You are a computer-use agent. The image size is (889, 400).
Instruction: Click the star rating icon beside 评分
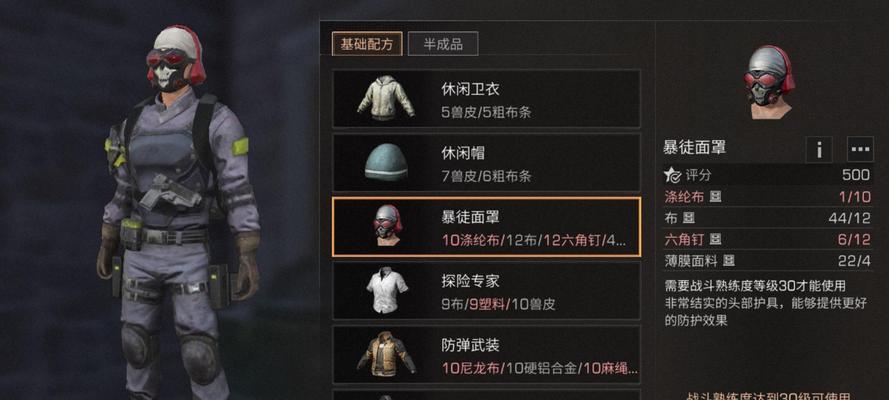672,175
